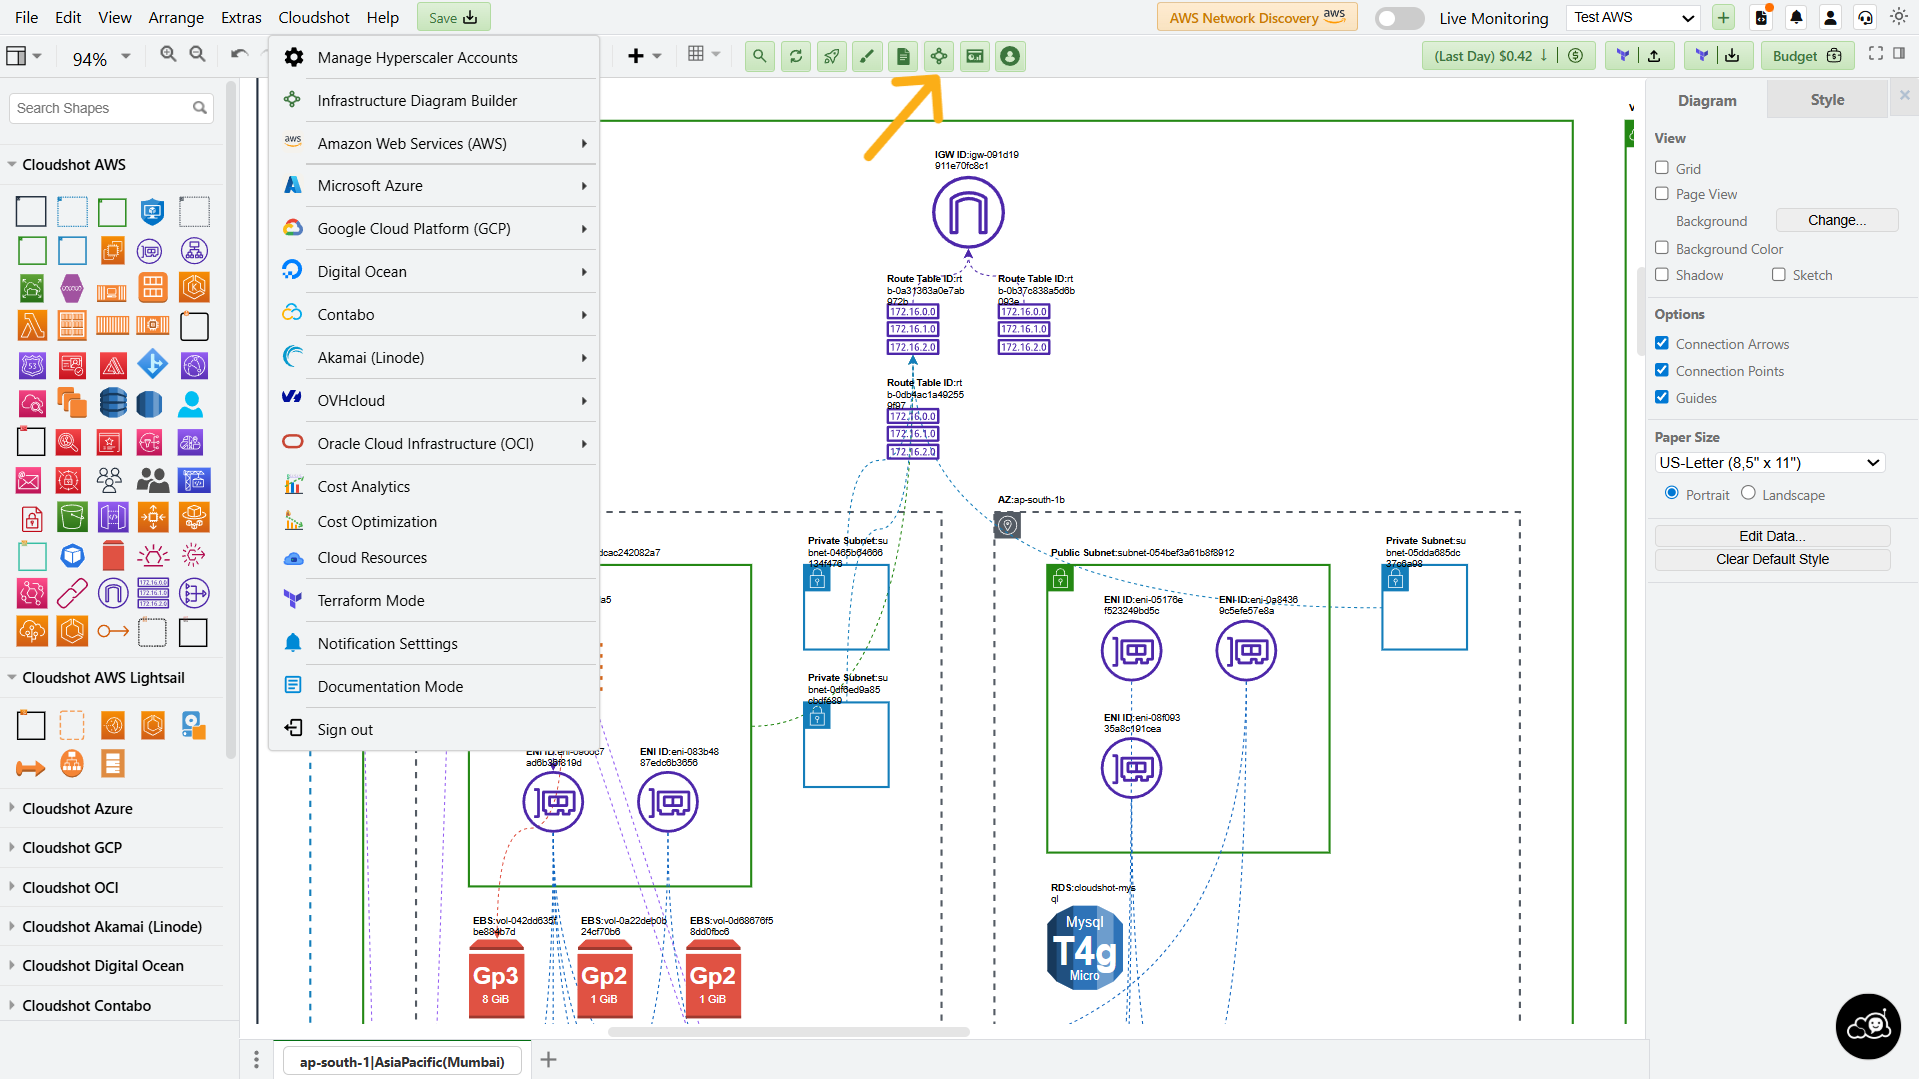Enable the Grid checkbox
The height and width of the screenshot is (1079, 1919).
1662,168
